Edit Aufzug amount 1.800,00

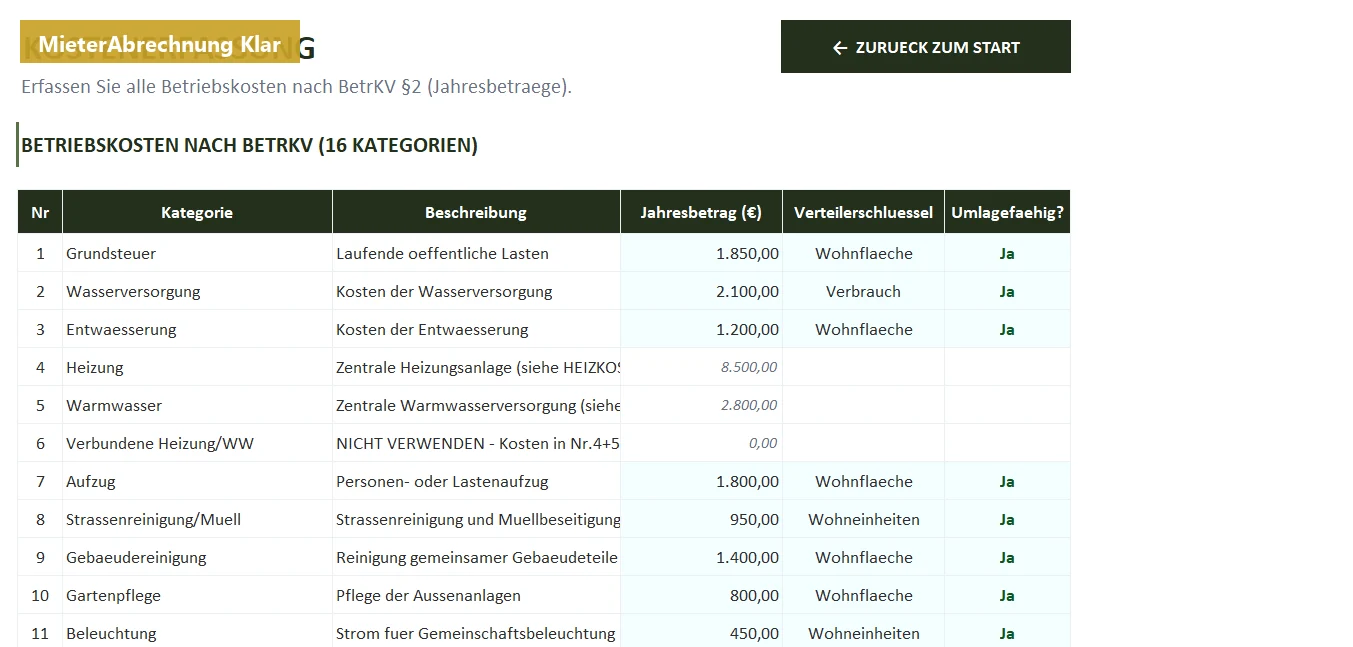(x=701, y=481)
